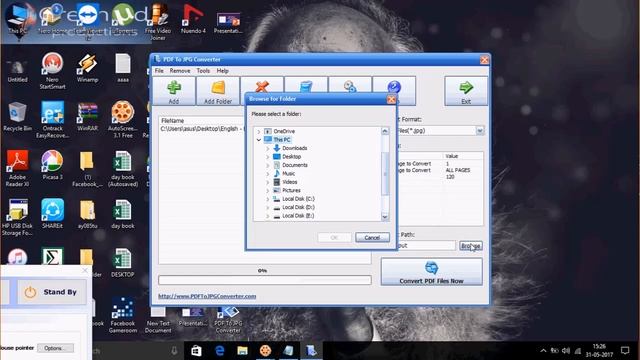Open the output format dropdown
This screenshot has height=360, width=640.
pyautogui.click(x=480, y=131)
